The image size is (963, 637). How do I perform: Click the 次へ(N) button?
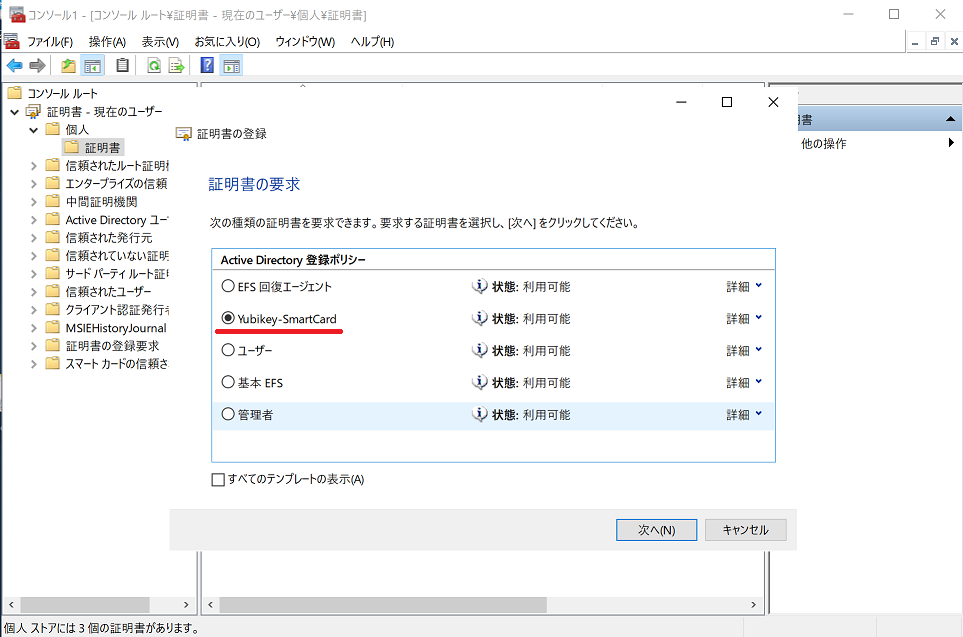click(x=656, y=530)
